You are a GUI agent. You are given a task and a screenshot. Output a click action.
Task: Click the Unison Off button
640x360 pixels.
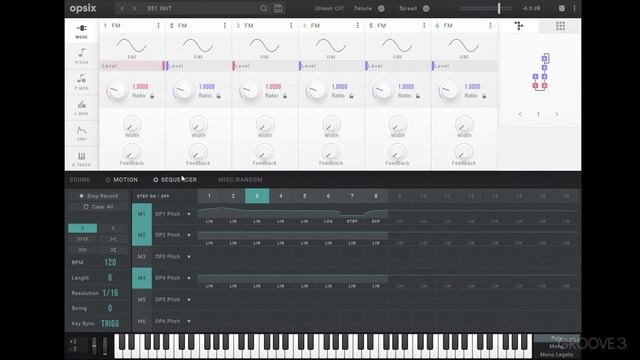click(x=329, y=8)
